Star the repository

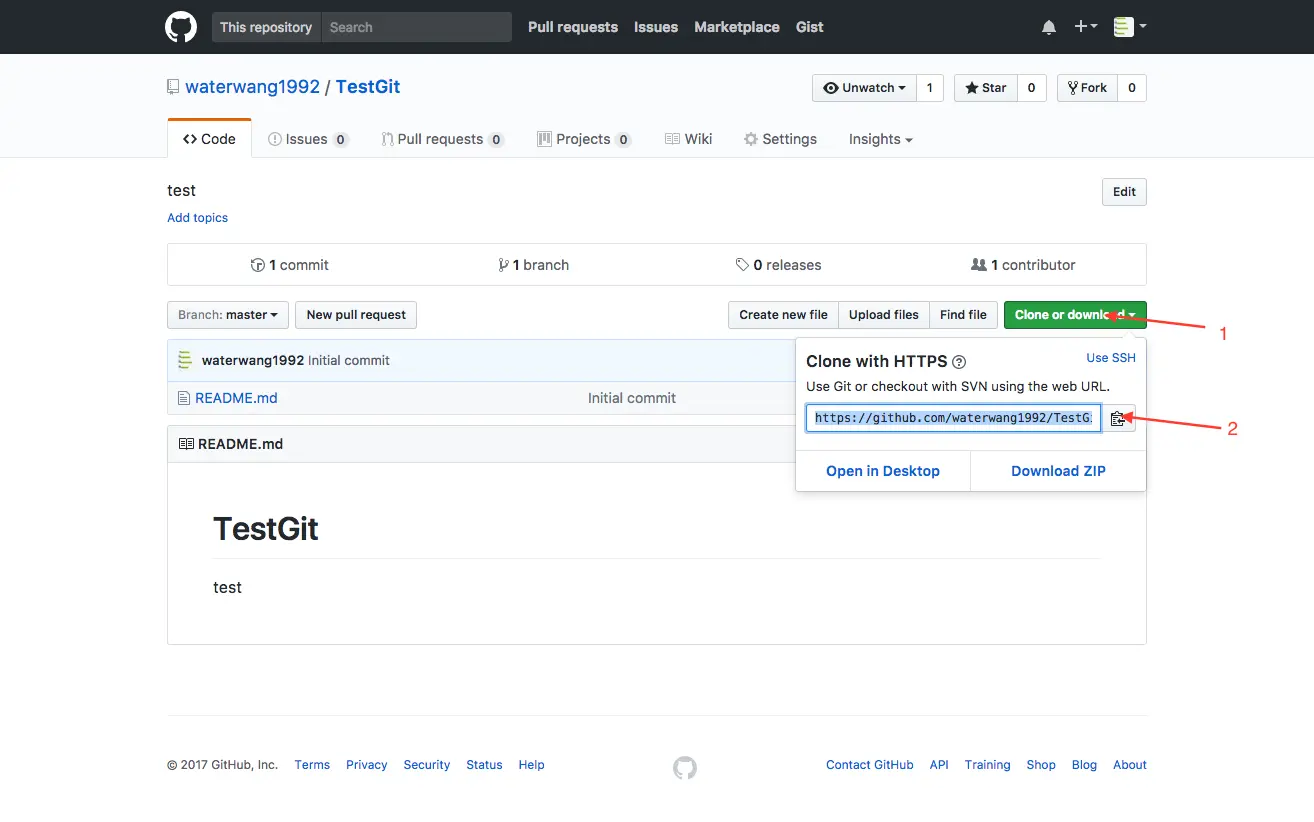click(986, 88)
